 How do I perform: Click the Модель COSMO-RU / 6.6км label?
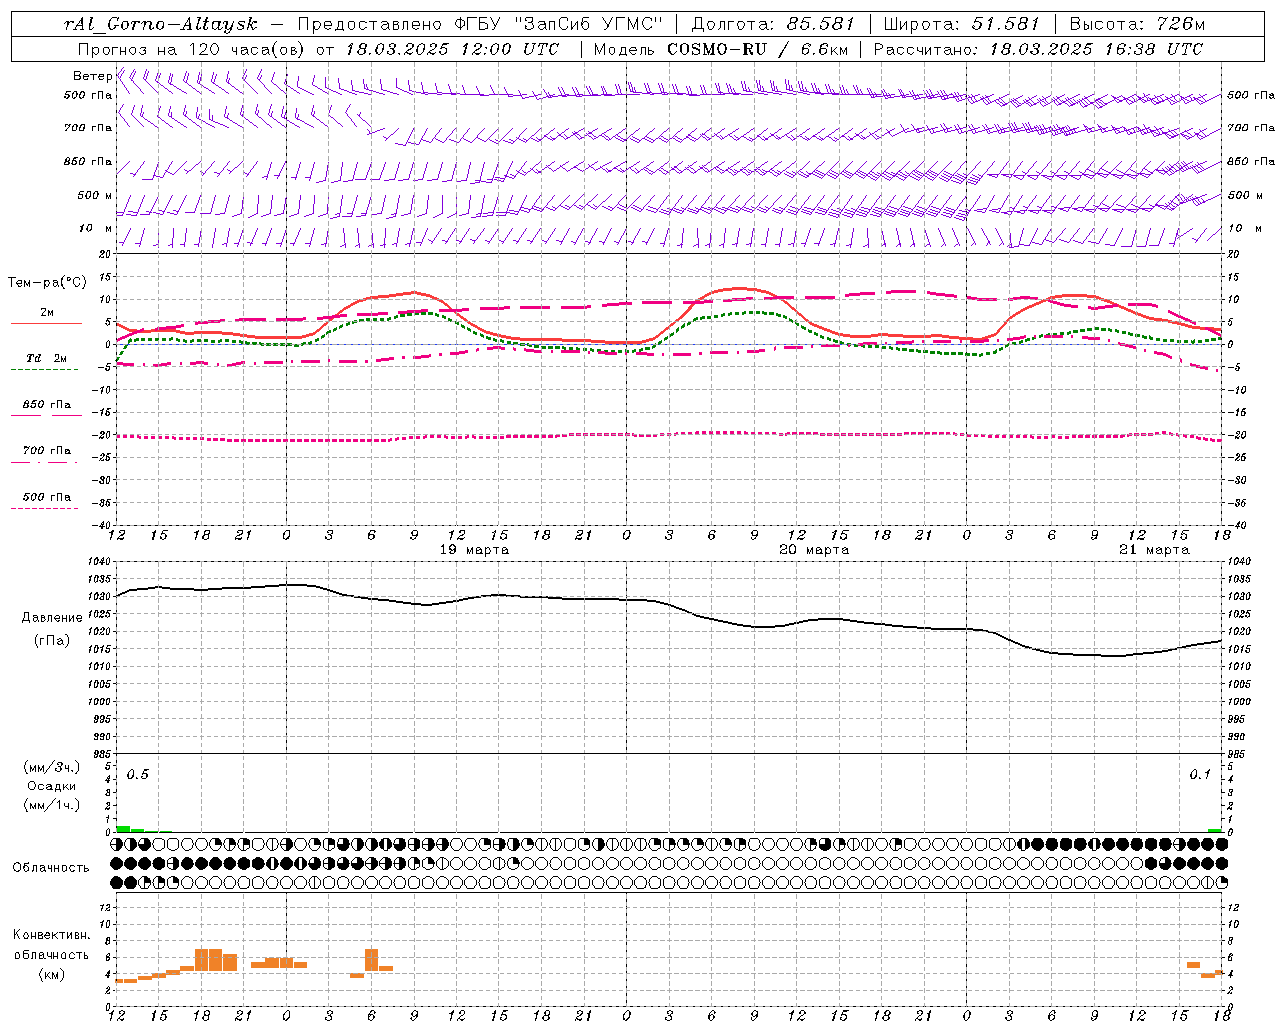pos(720,49)
